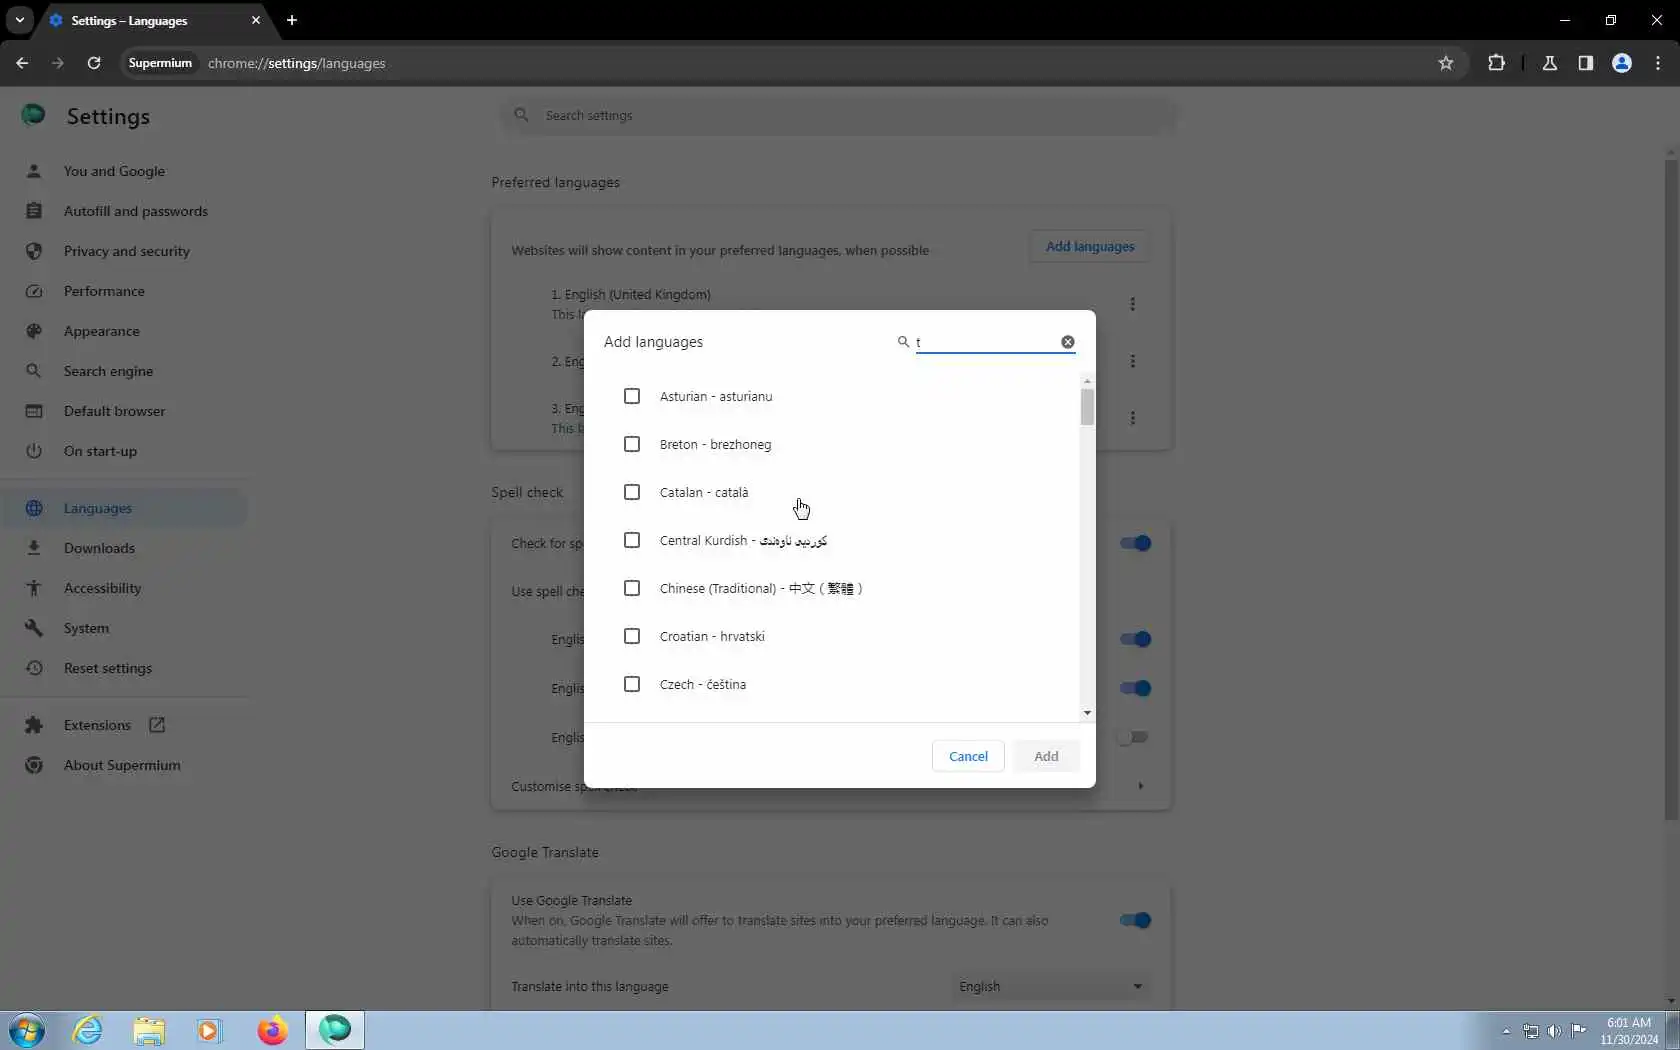Open the Labs flask icon

pyautogui.click(x=1550, y=63)
